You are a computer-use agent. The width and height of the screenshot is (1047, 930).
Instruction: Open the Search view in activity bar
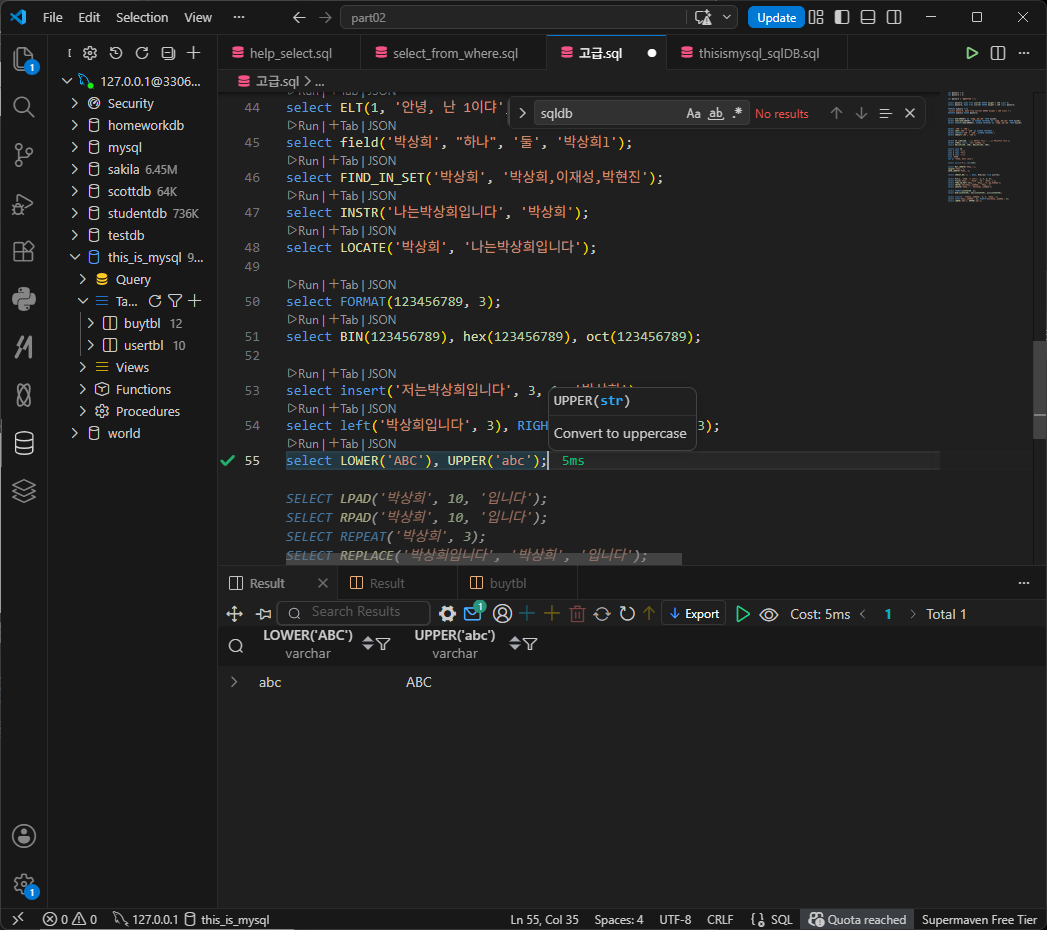point(24,107)
